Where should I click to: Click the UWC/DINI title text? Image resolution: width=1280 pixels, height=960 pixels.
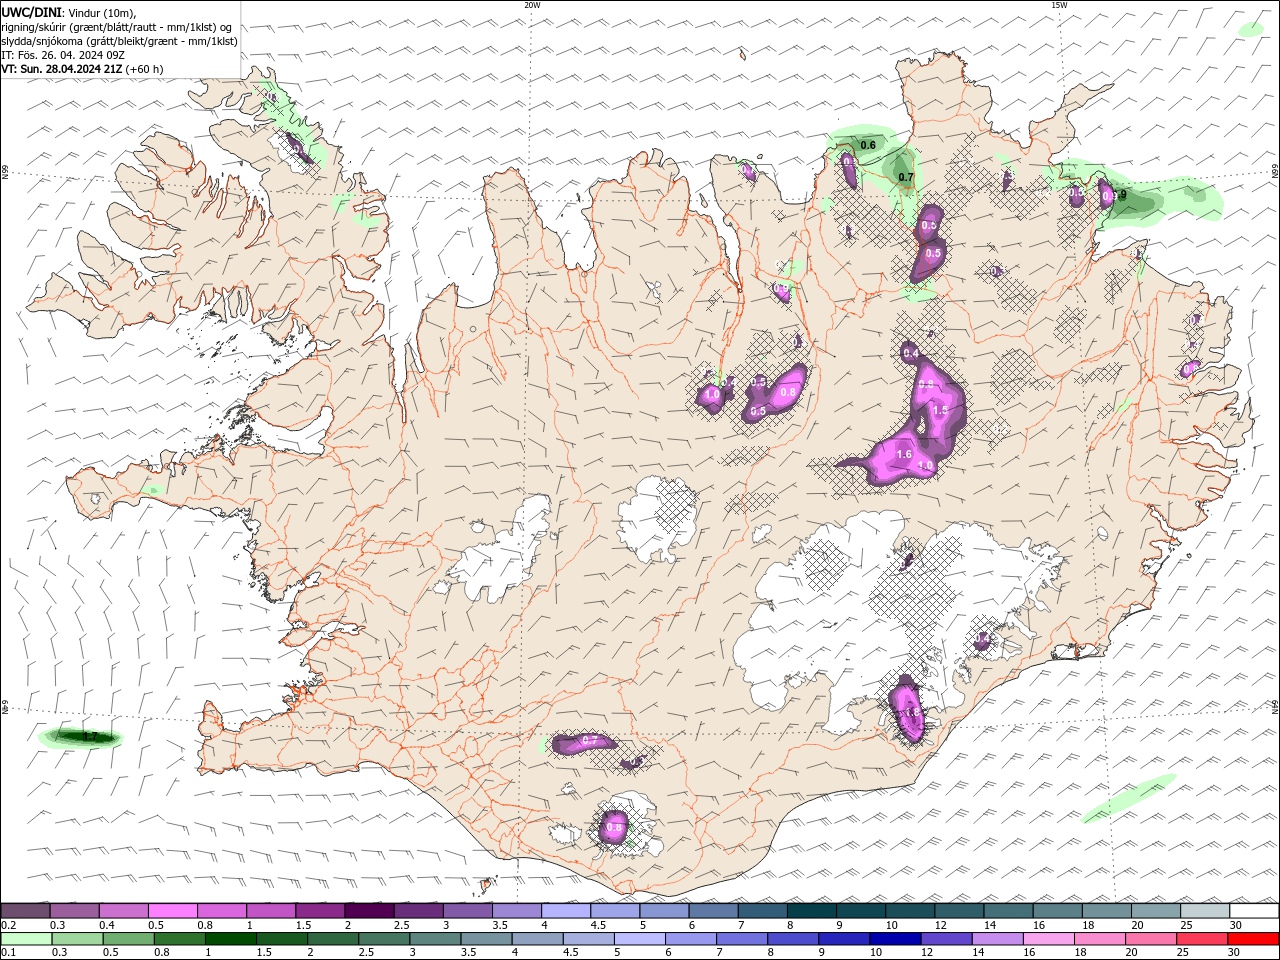tap(31, 11)
